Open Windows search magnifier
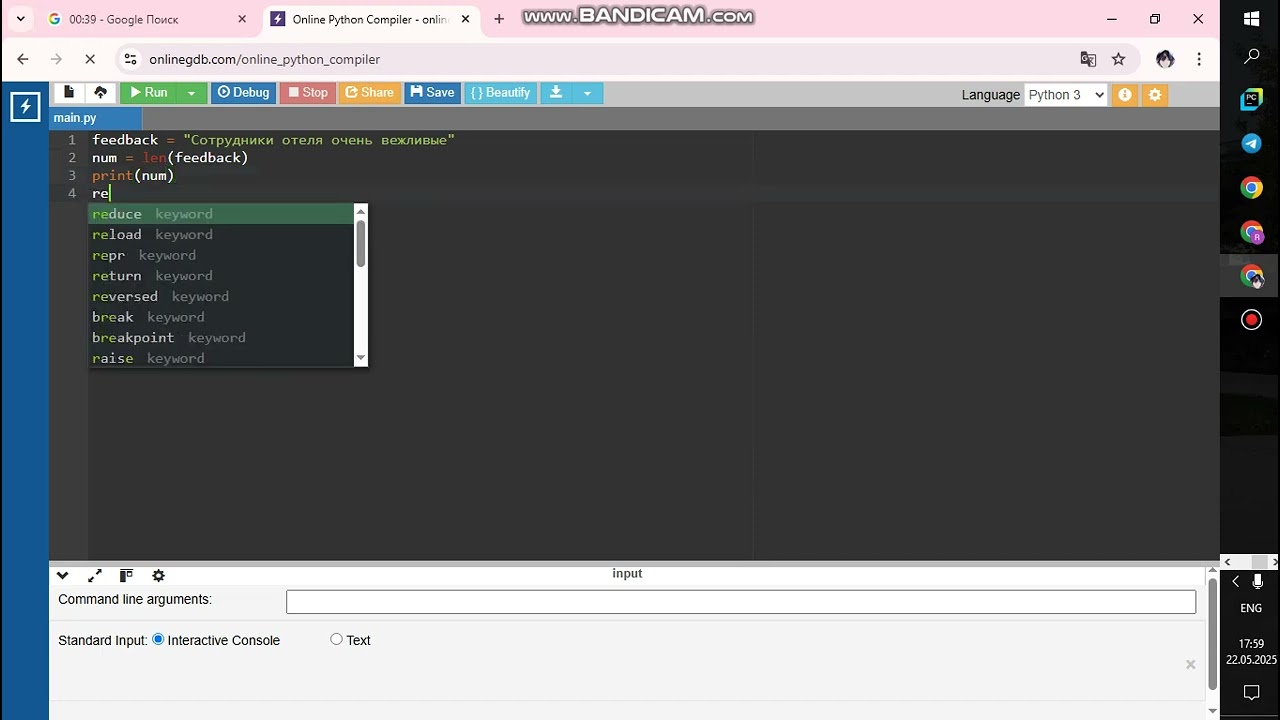This screenshot has height=720, width=1280. (x=1251, y=57)
